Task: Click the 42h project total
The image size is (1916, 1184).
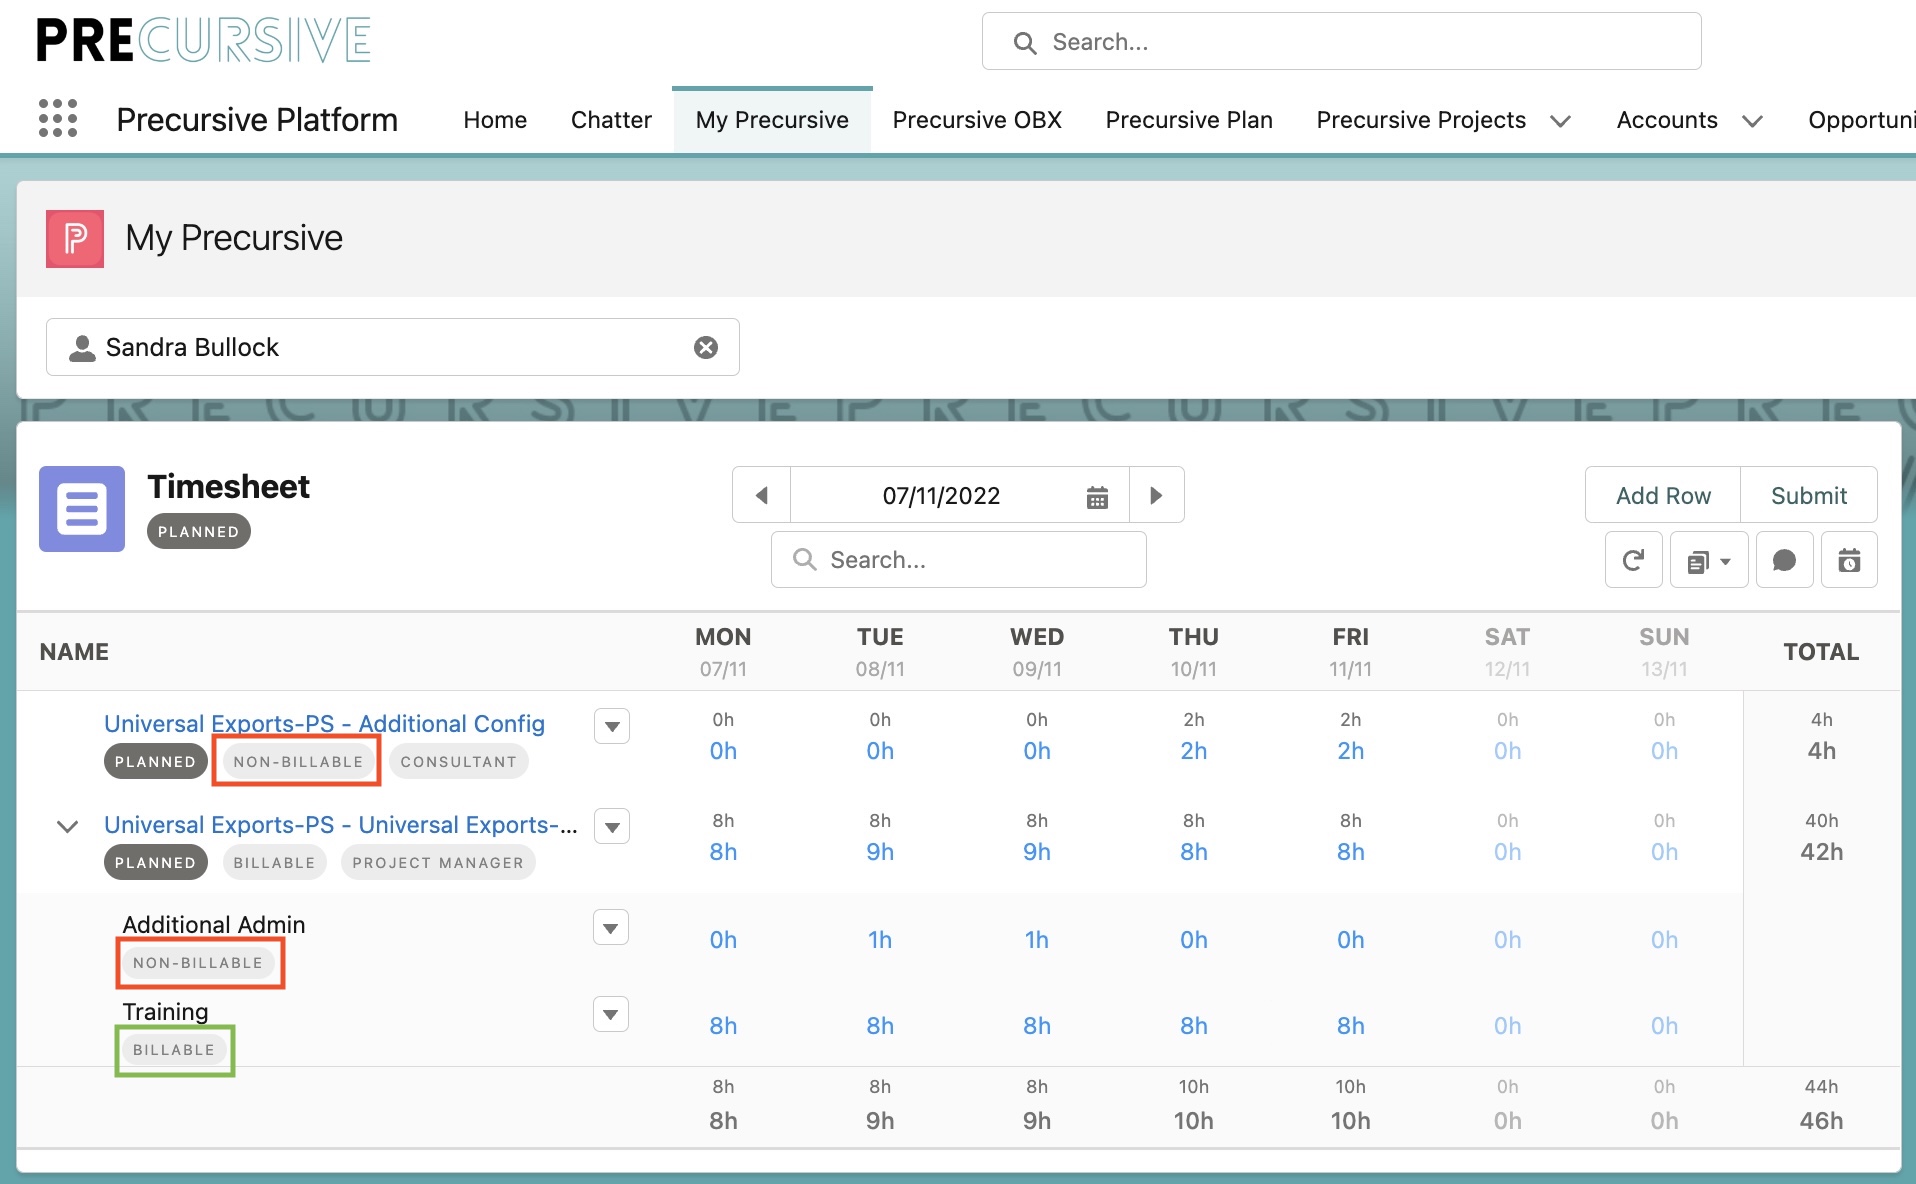Action: [x=1821, y=852]
